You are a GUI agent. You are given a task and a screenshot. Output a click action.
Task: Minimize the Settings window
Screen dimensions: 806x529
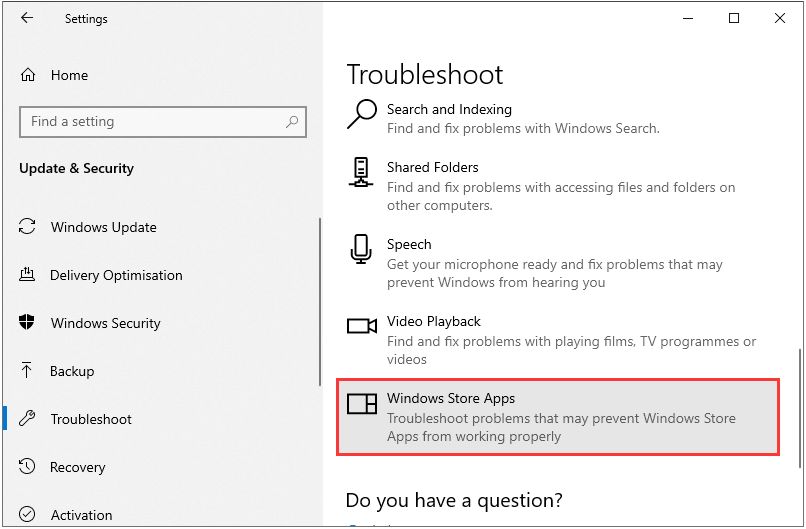[688, 19]
